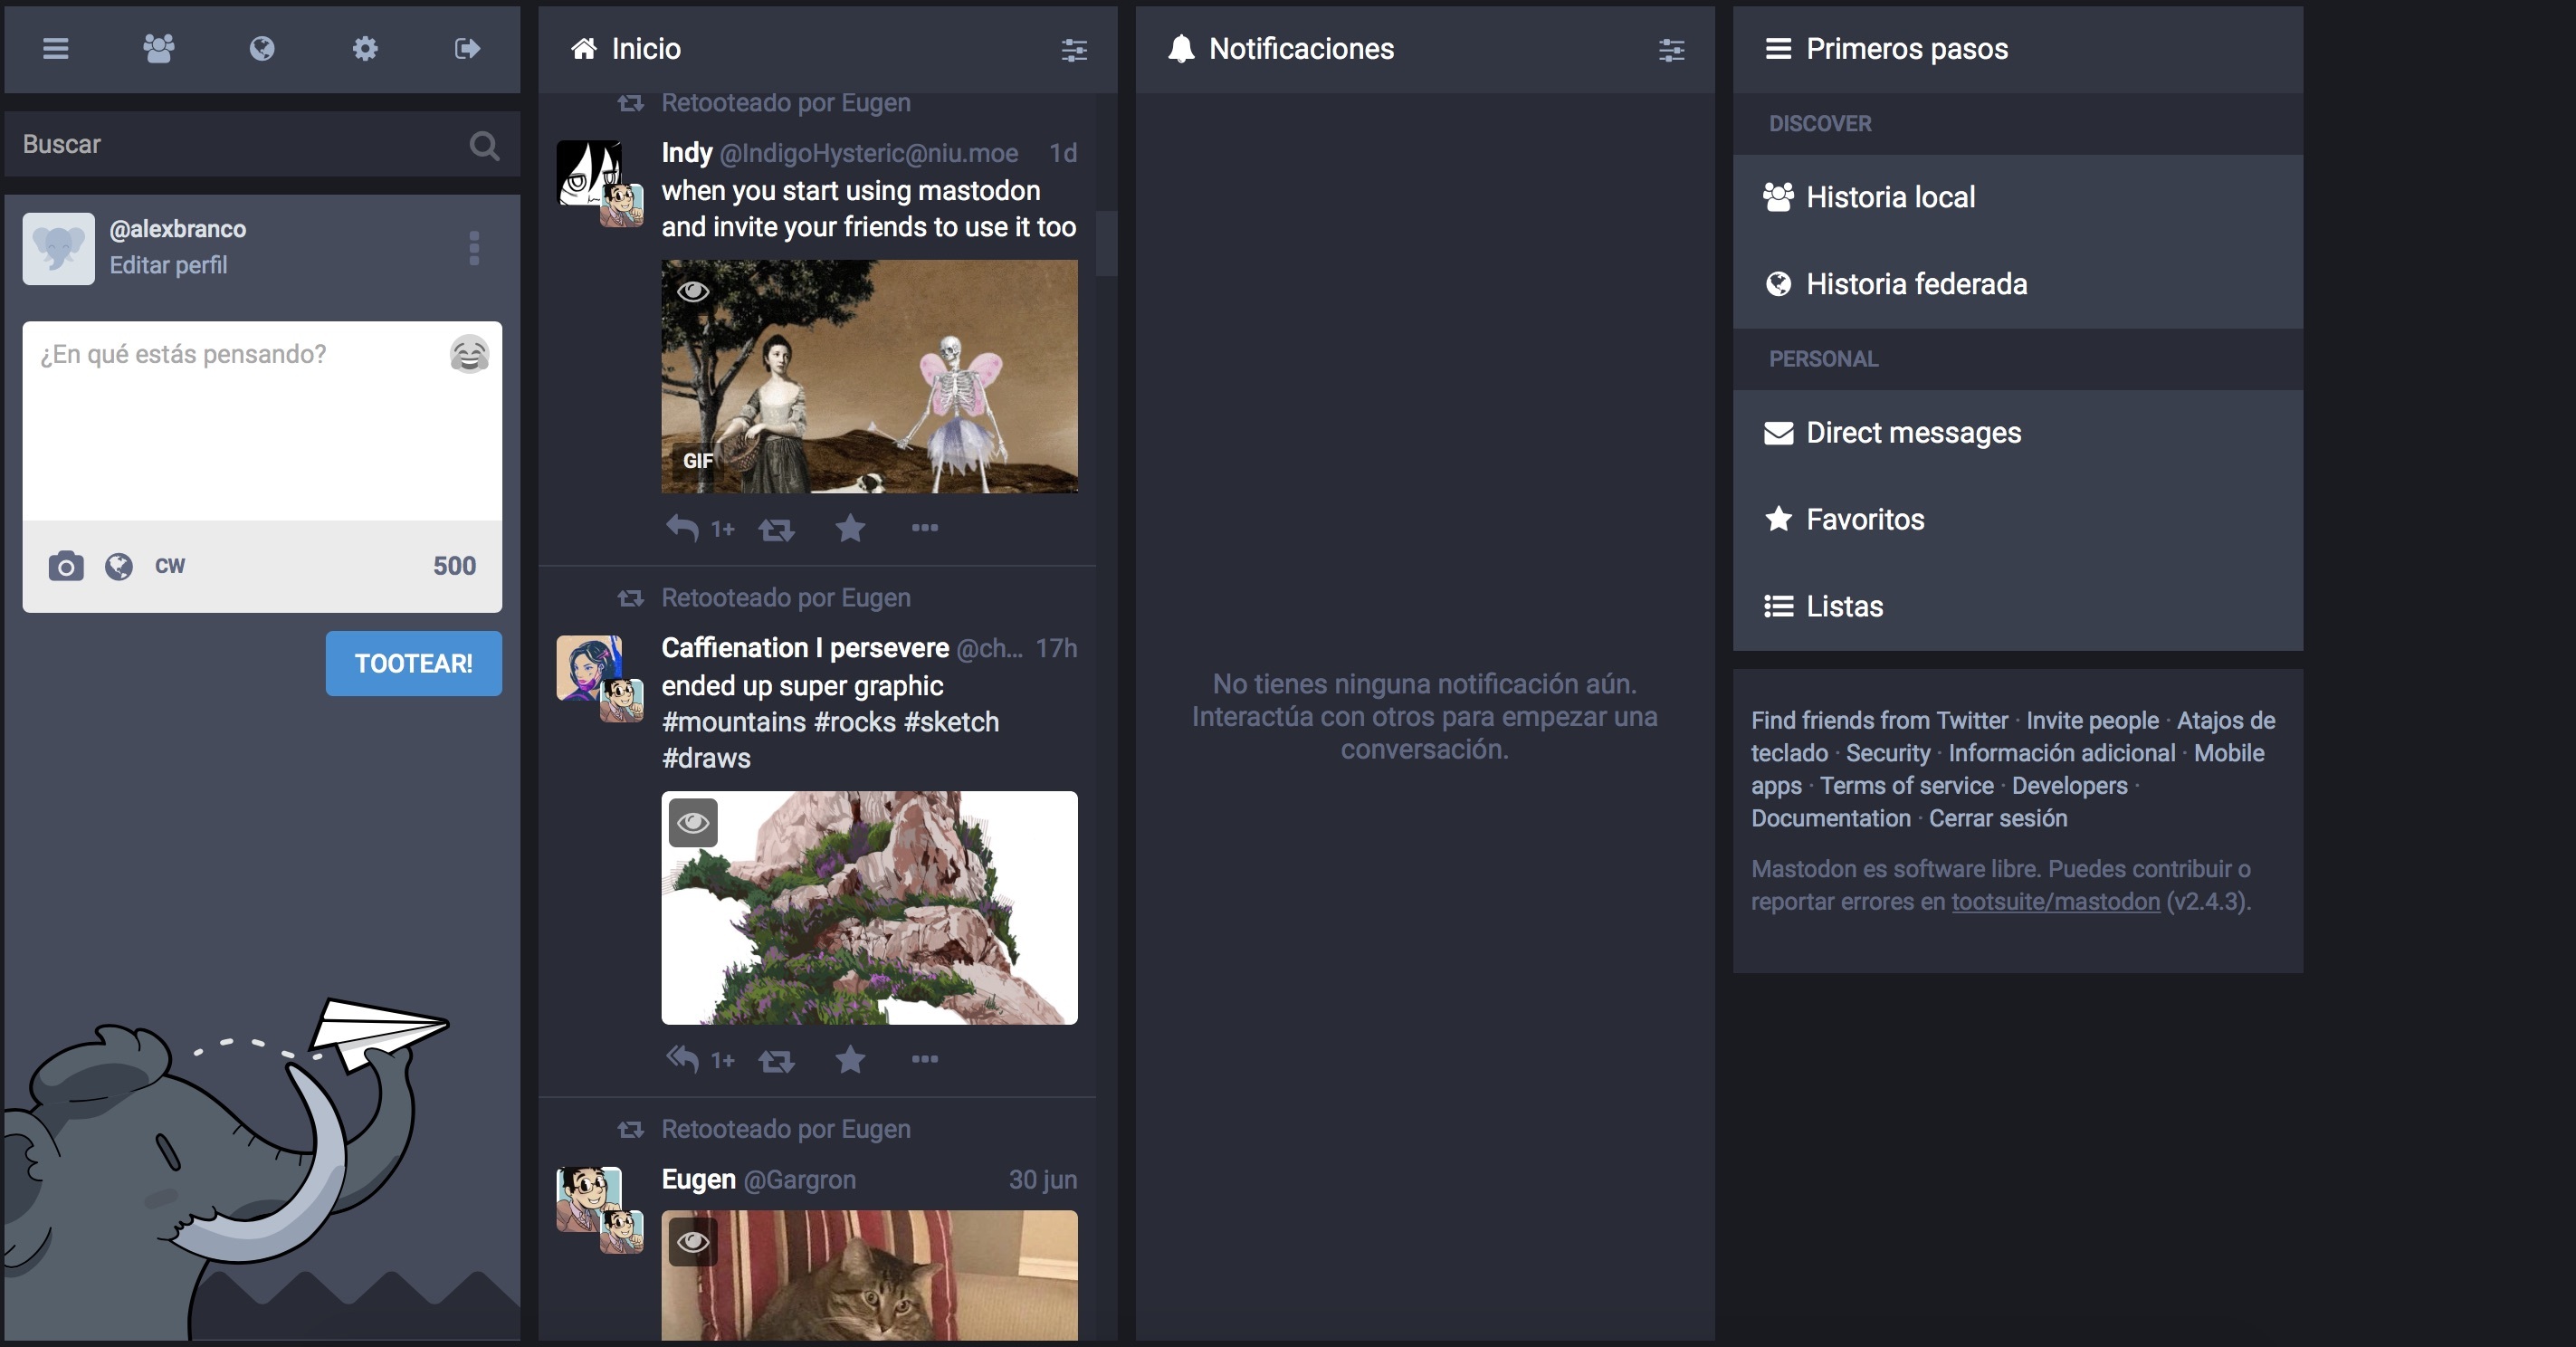The width and height of the screenshot is (2576, 1347).
Task: Click the #draws hashtag
Action: coord(706,758)
